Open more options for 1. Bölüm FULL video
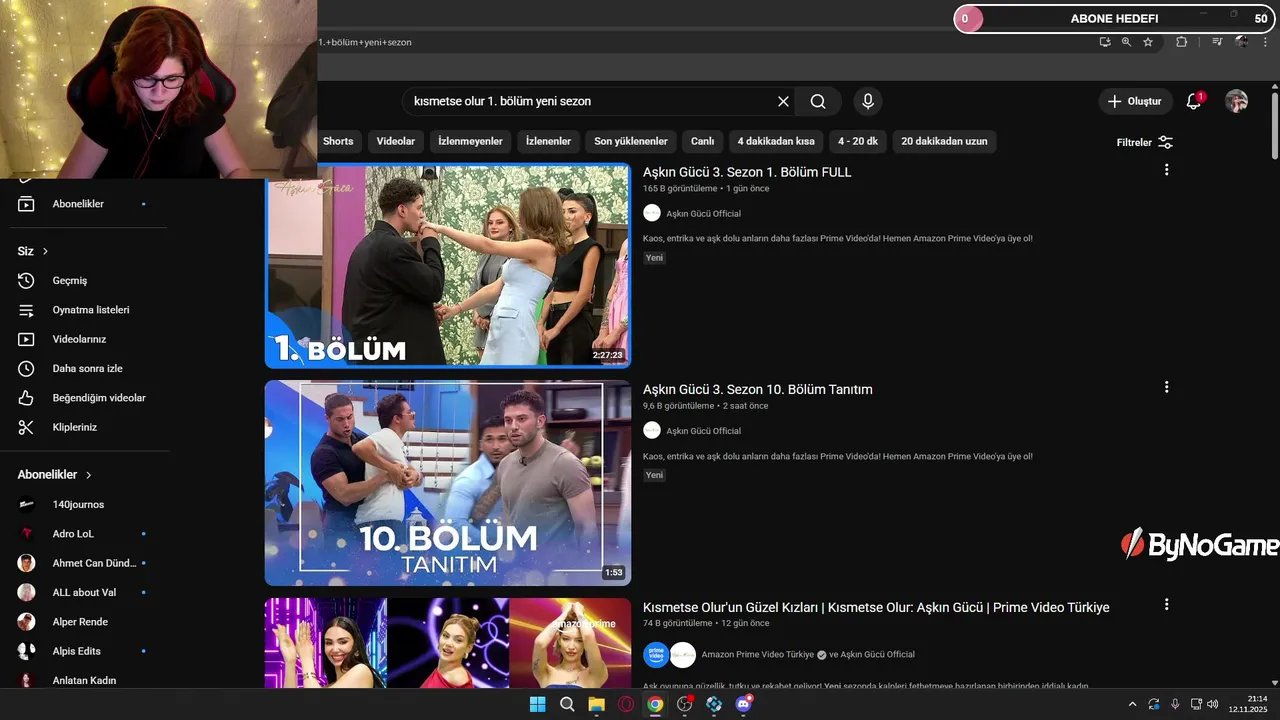Screen dimensions: 1280x720 (1166, 170)
